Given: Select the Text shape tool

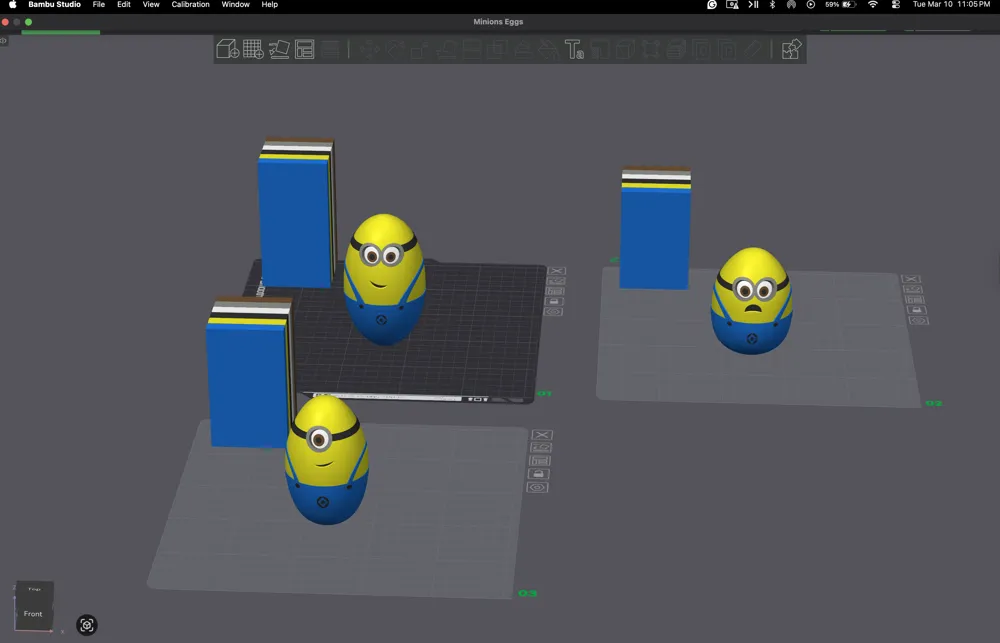Looking at the screenshot, I should click(x=574, y=49).
